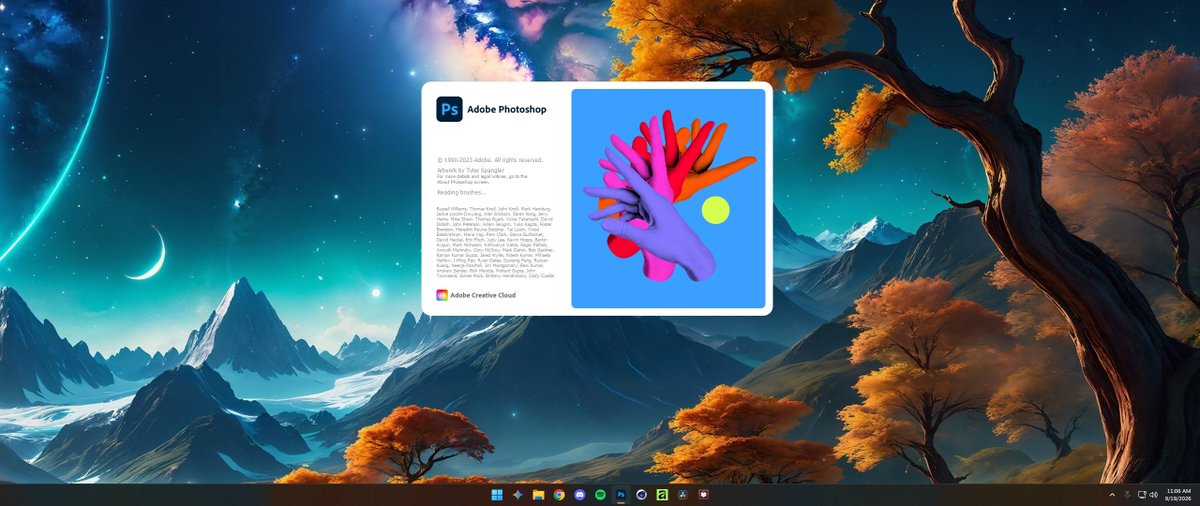The image size is (1200, 506).
Task: Open the blue sphere app on taskbar
Action: click(641, 495)
